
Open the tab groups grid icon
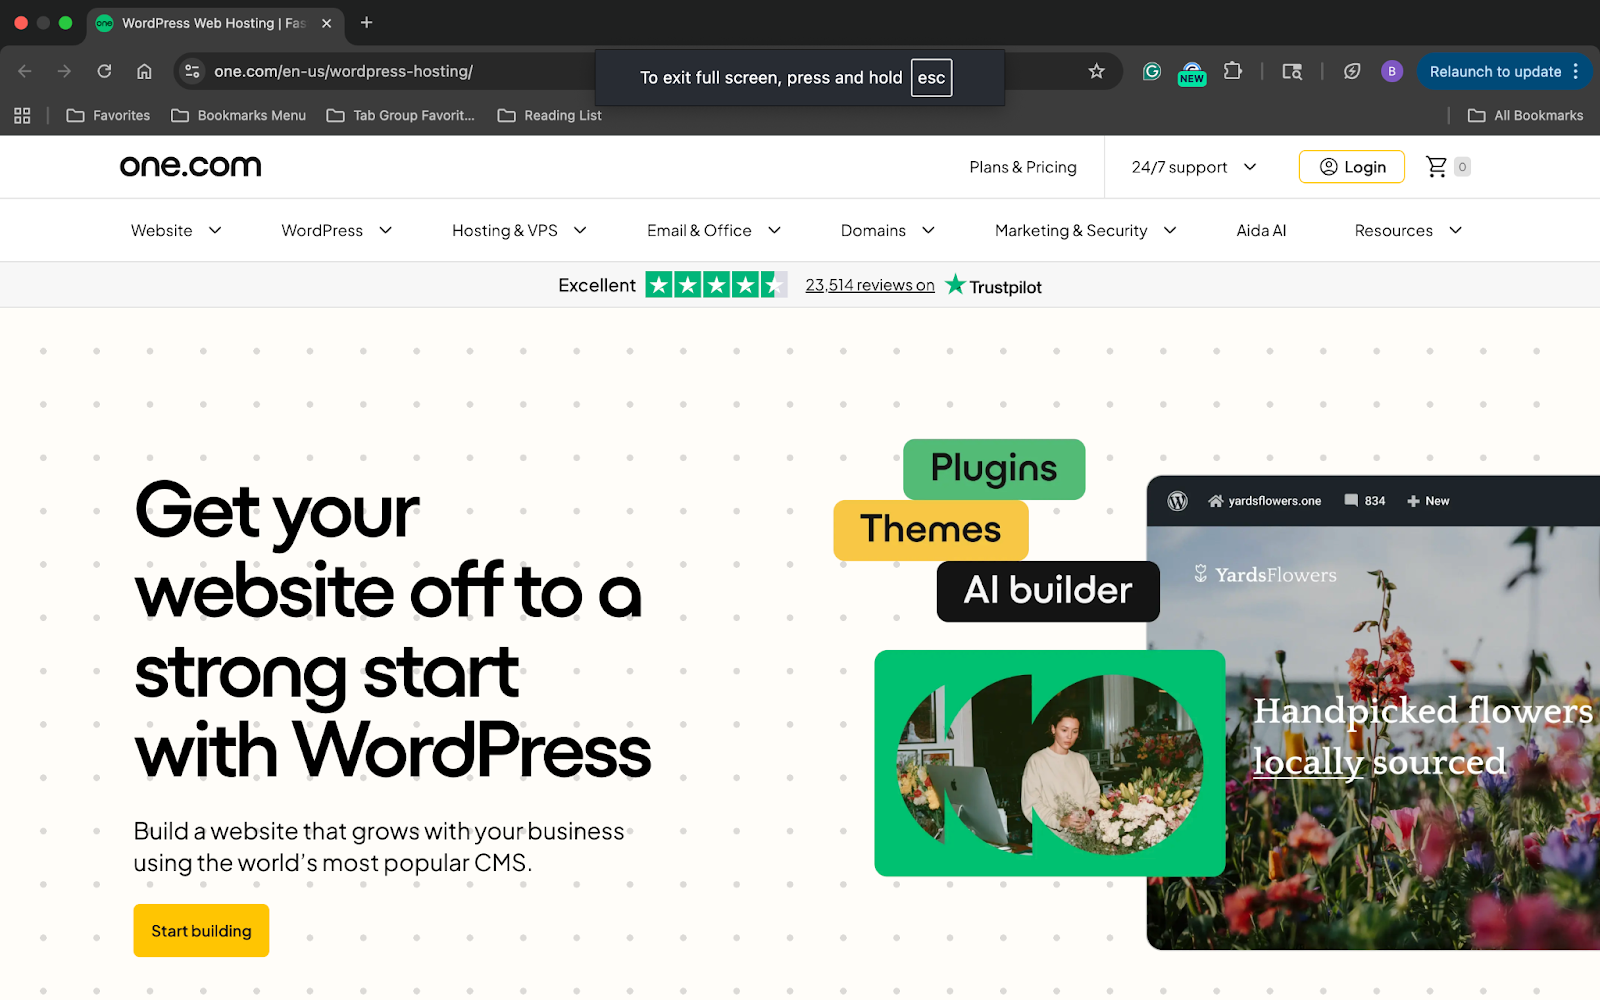(22, 115)
